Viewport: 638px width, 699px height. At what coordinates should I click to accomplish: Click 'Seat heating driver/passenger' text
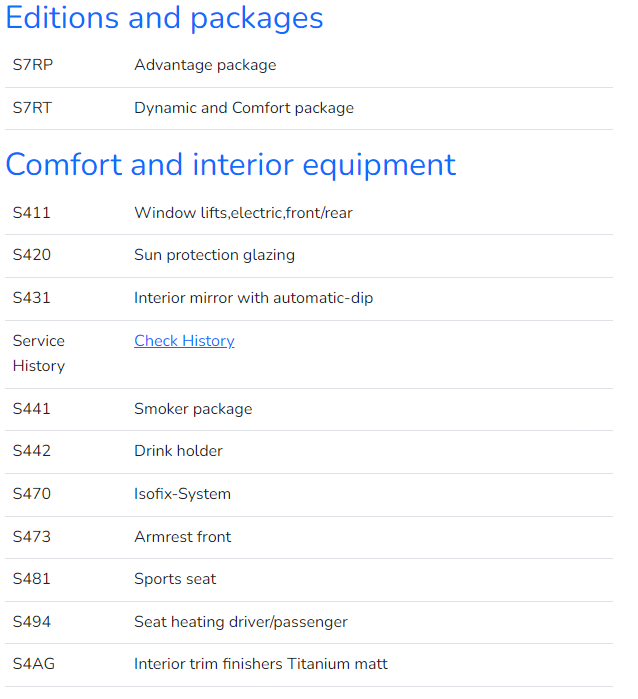(x=241, y=622)
